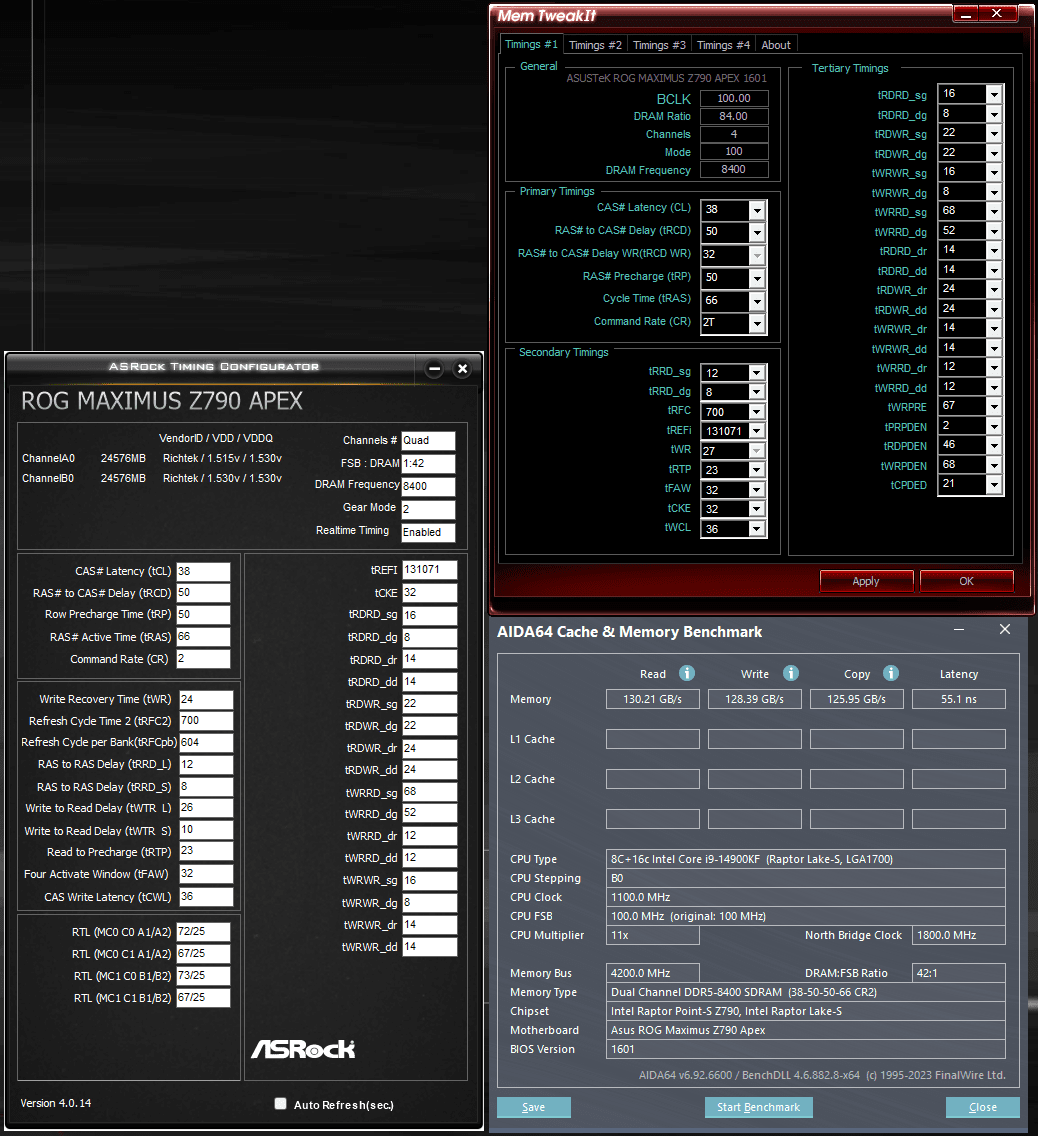This screenshot has width=1038, height=1136.
Task: Close the Mem TweakIt window
Action: [x=997, y=14]
